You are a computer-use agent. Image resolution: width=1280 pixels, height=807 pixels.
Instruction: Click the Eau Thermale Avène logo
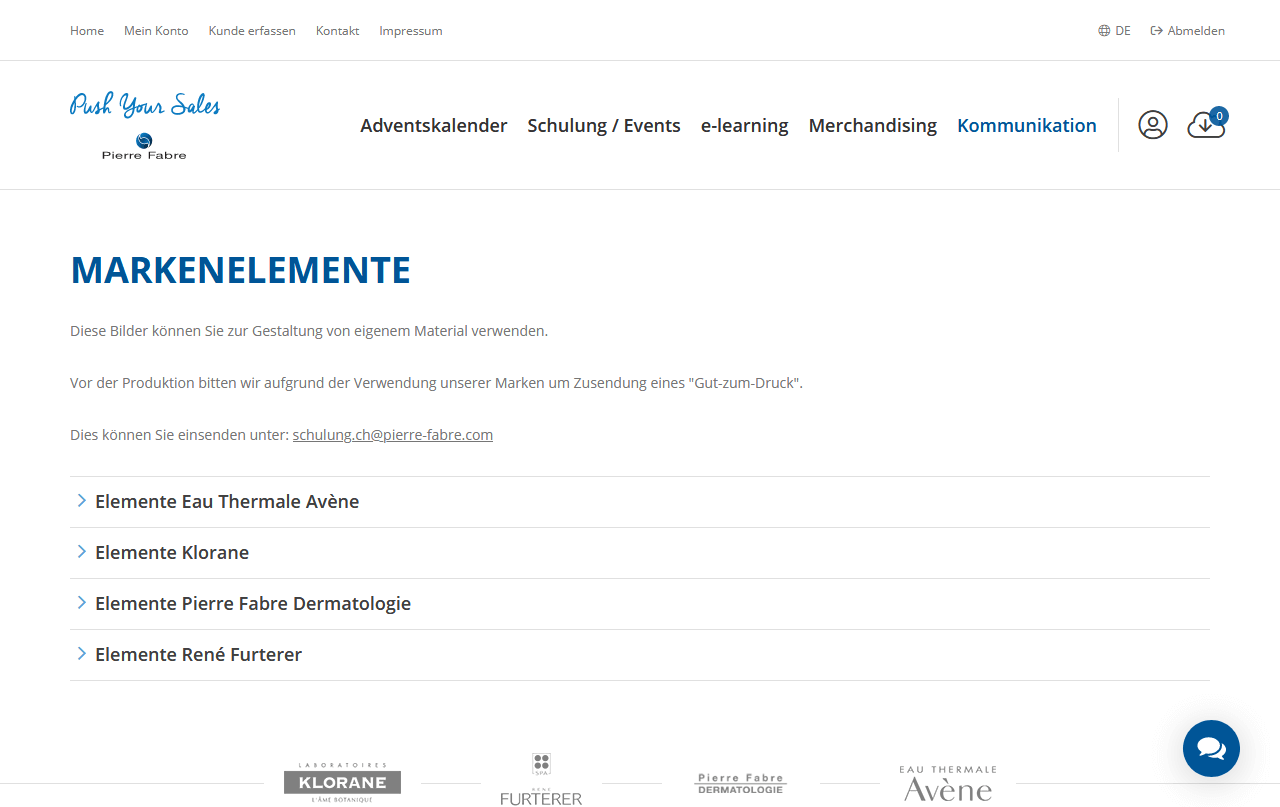947,783
